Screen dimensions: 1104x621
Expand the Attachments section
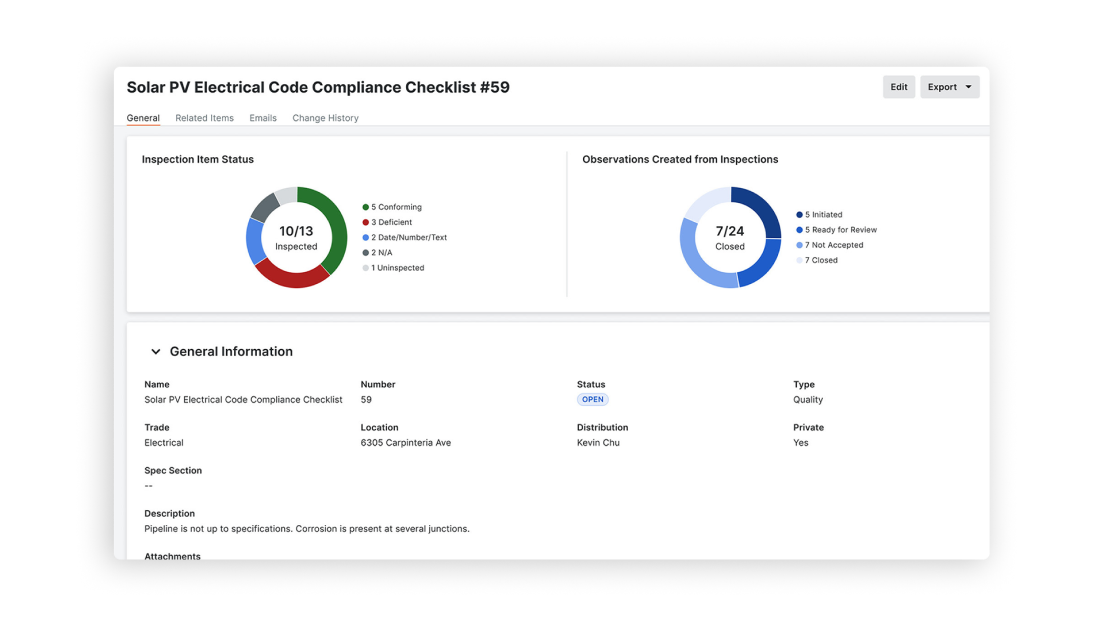click(172, 555)
